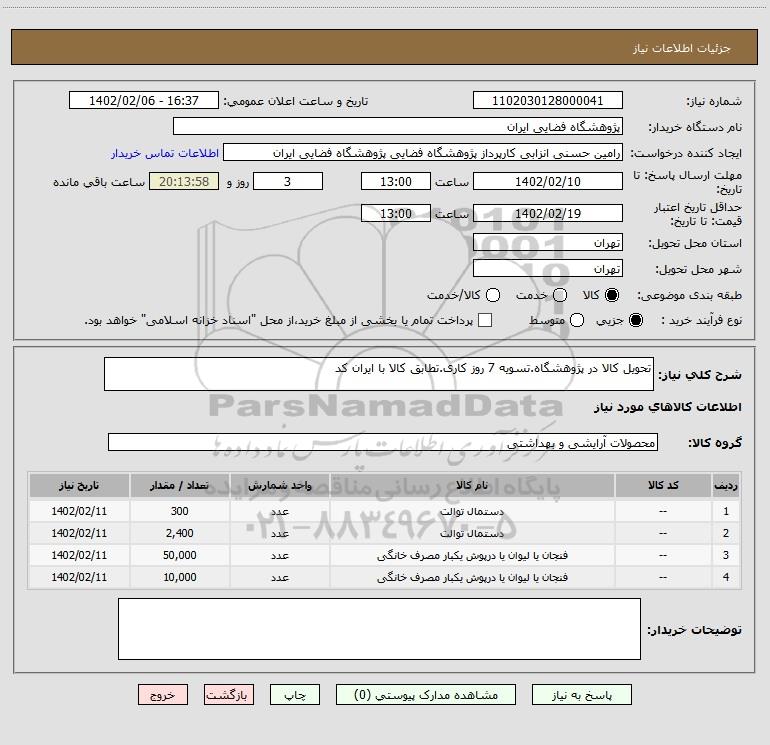The image size is (770, 745).
Task: Click the بازگشت back button
Action: click(x=229, y=694)
